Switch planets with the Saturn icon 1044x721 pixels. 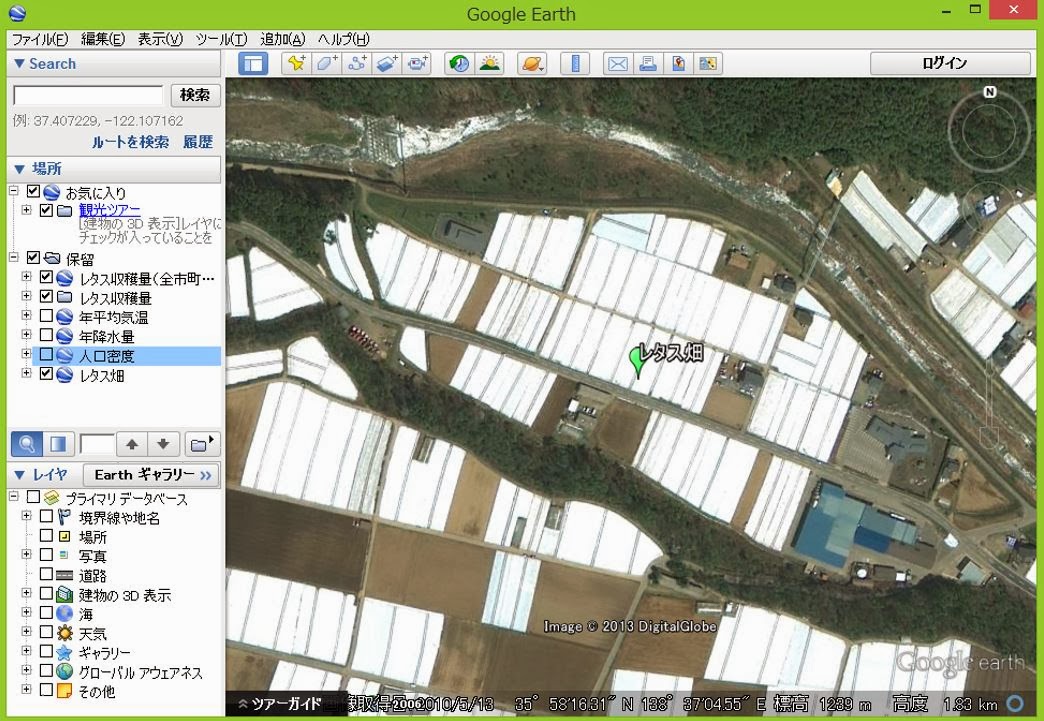tap(532, 64)
